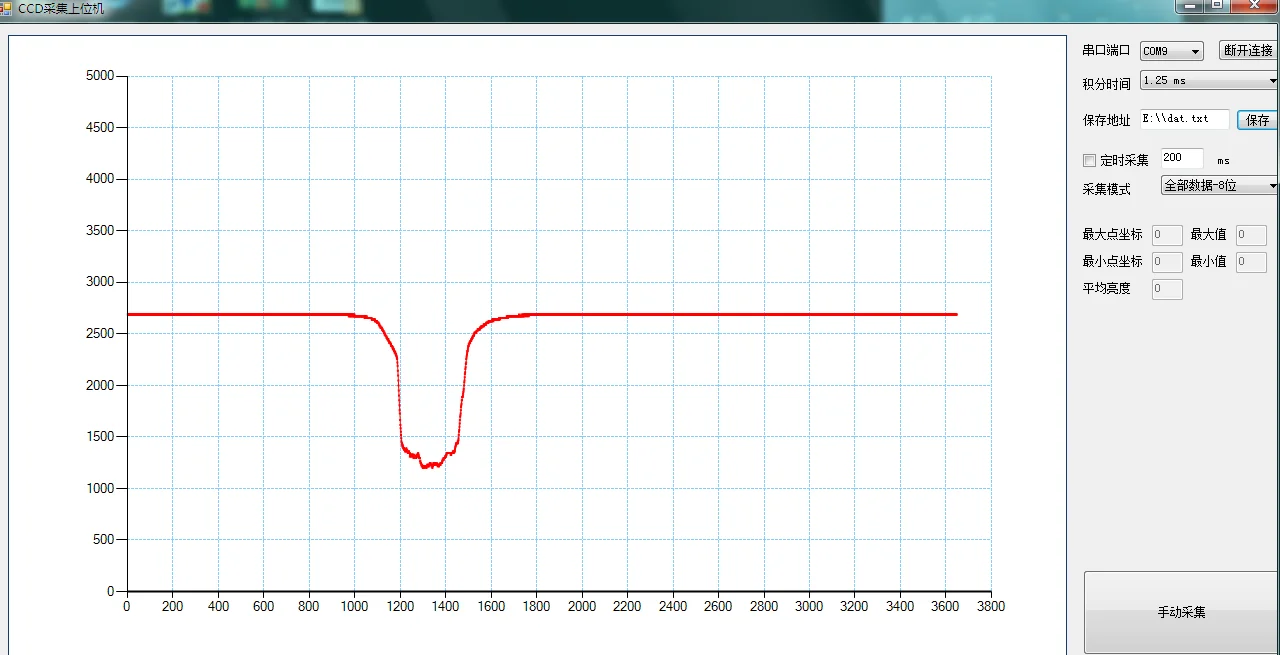Viewport: 1280px width, 655px height.
Task: Click the 最大值 value field
Action: coord(1251,235)
